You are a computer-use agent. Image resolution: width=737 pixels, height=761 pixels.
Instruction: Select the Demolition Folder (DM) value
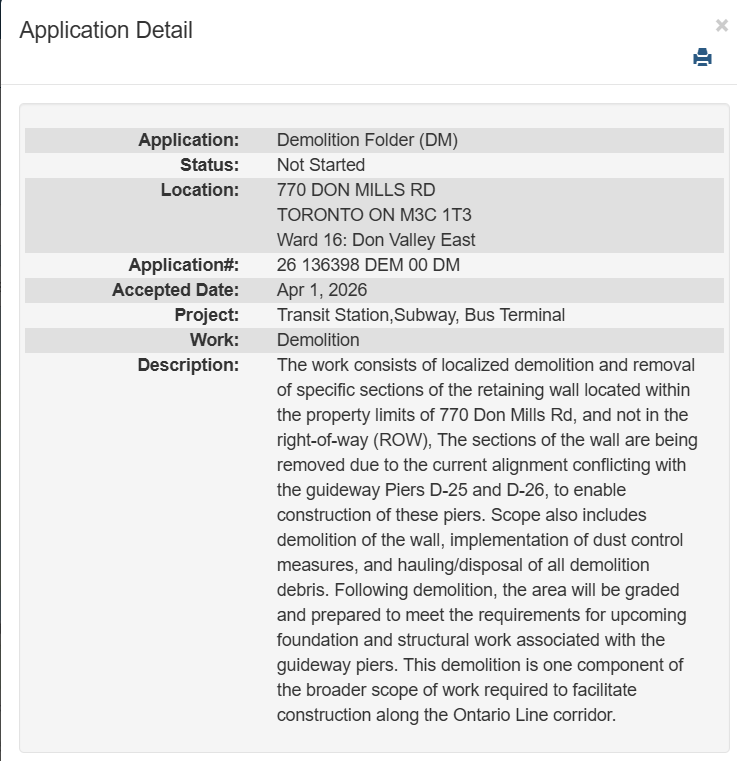click(367, 140)
